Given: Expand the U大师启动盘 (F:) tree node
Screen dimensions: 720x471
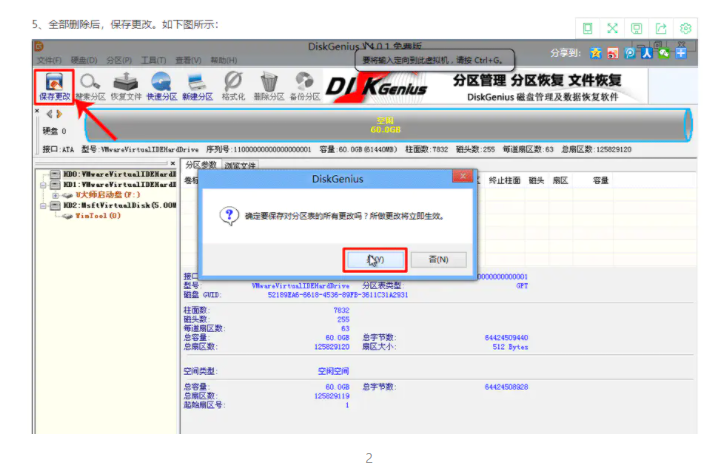Looking at the screenshot, I should 56,195.
